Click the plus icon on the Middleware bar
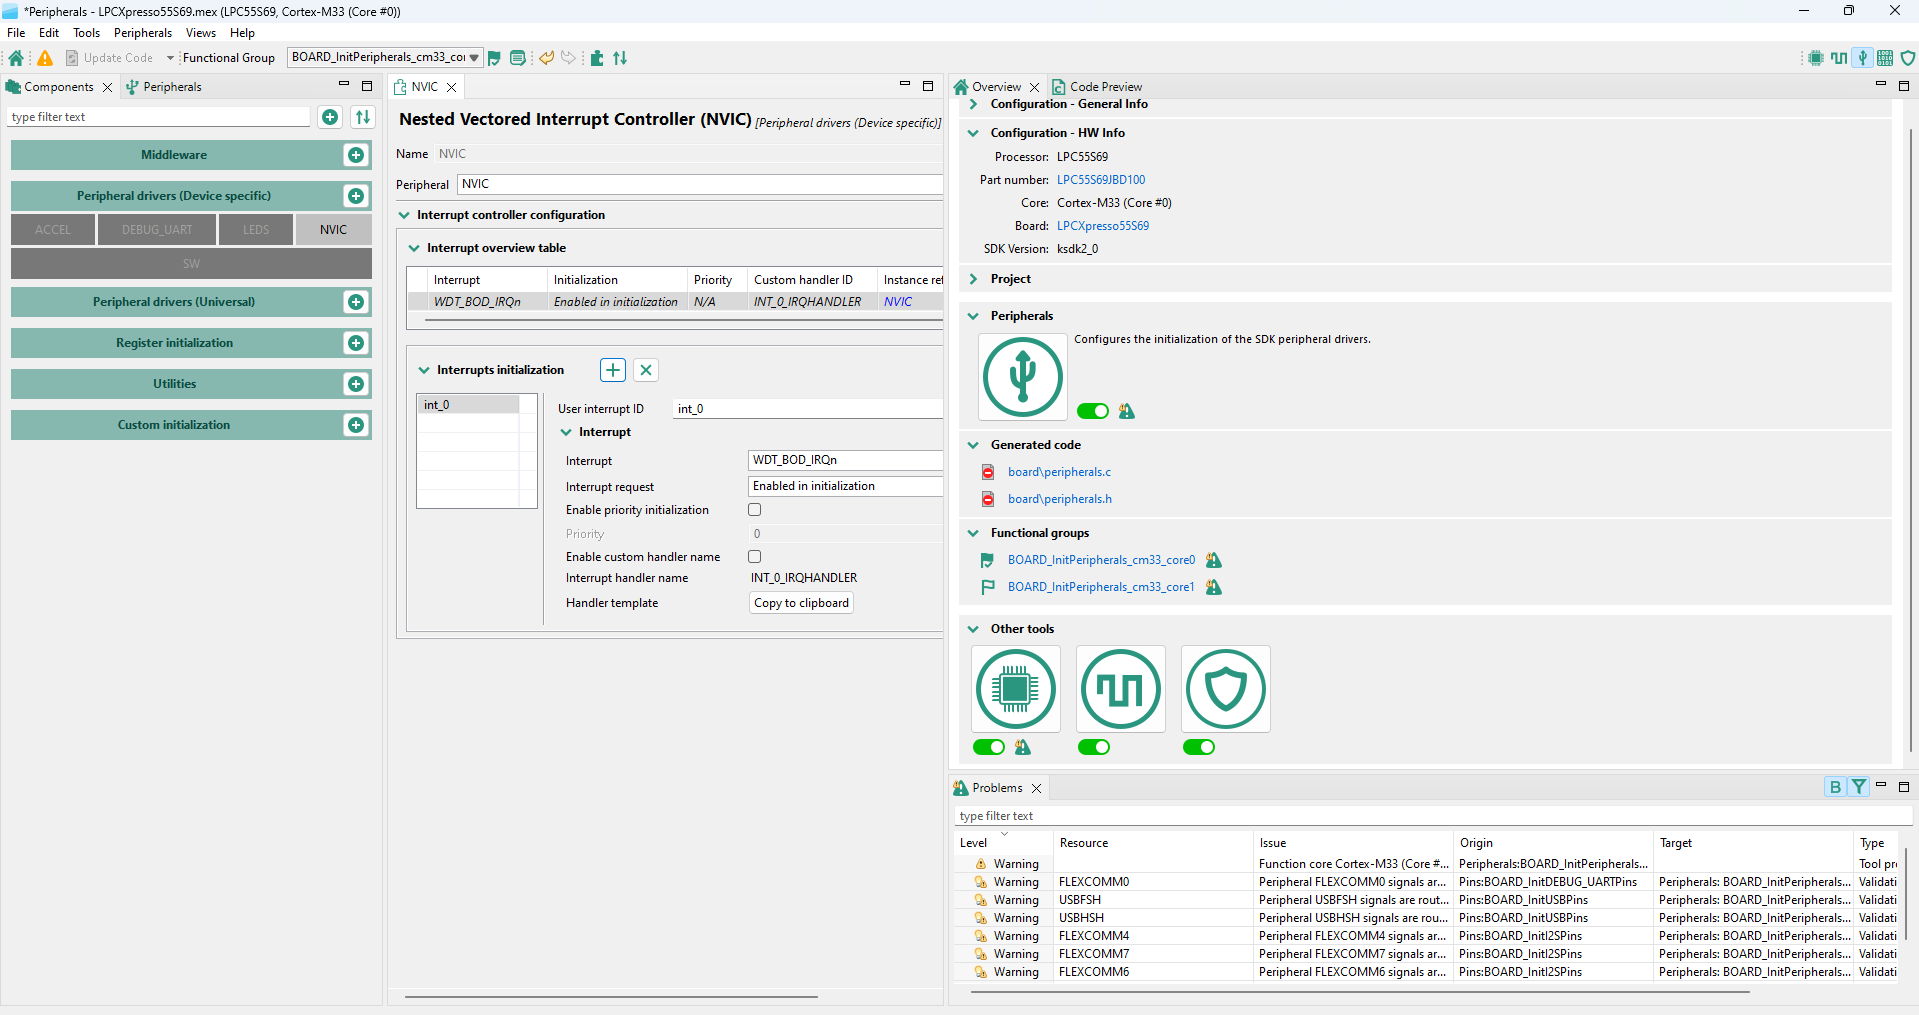 356,155
